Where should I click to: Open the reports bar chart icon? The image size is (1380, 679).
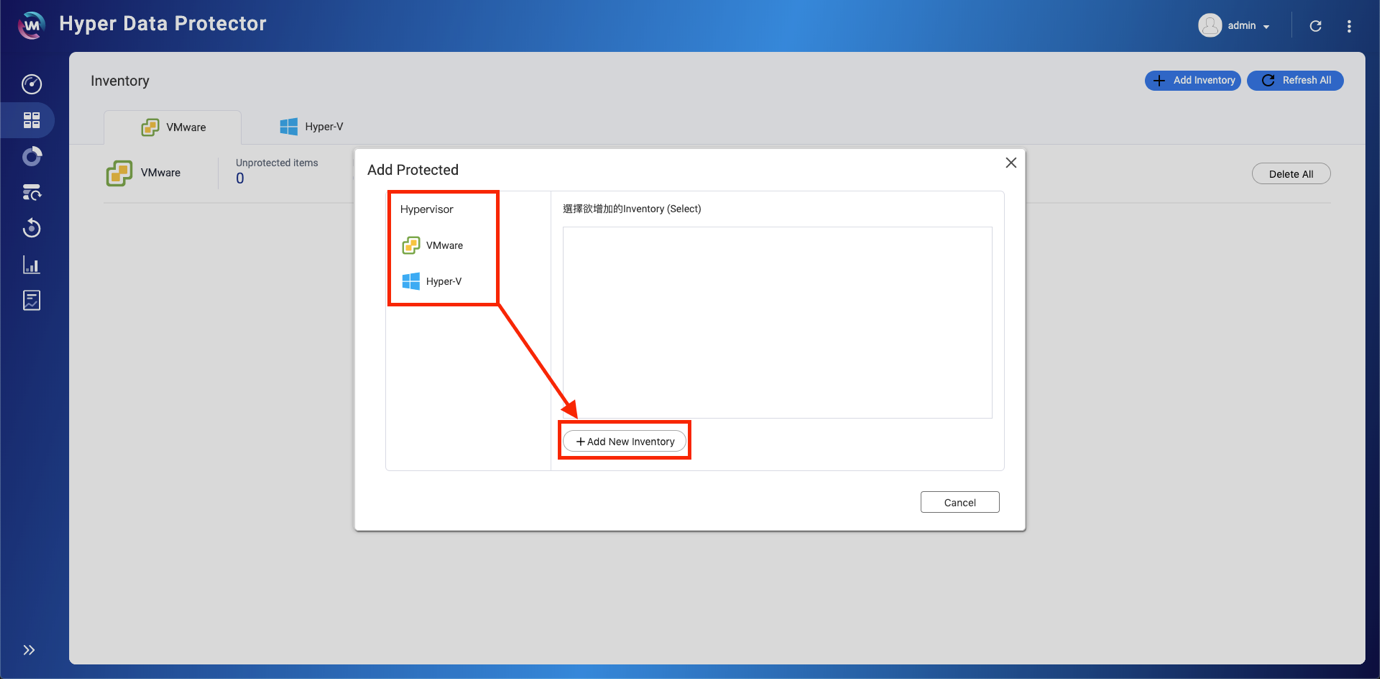32,265
